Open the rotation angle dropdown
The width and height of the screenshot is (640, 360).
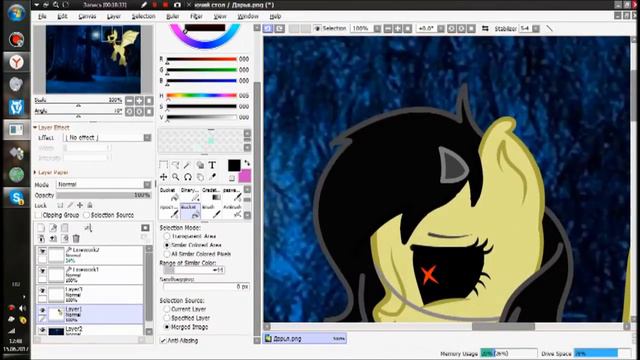tap(441, 29)
